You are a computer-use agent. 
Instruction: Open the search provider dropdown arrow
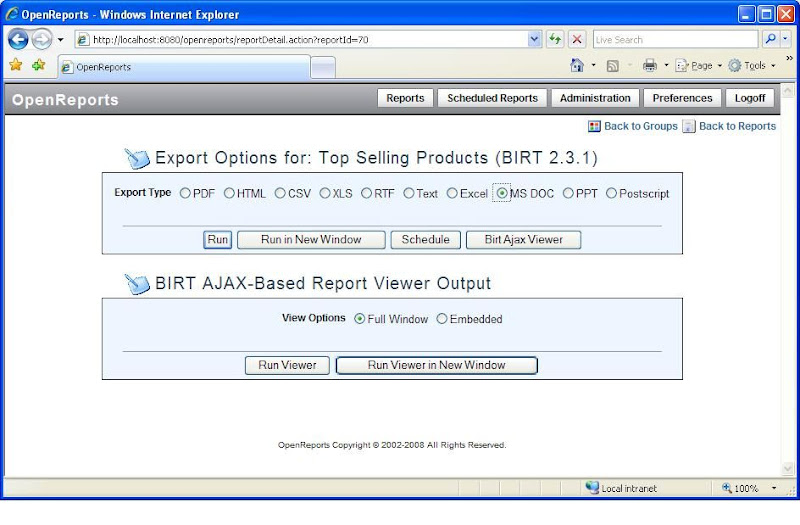785,39
